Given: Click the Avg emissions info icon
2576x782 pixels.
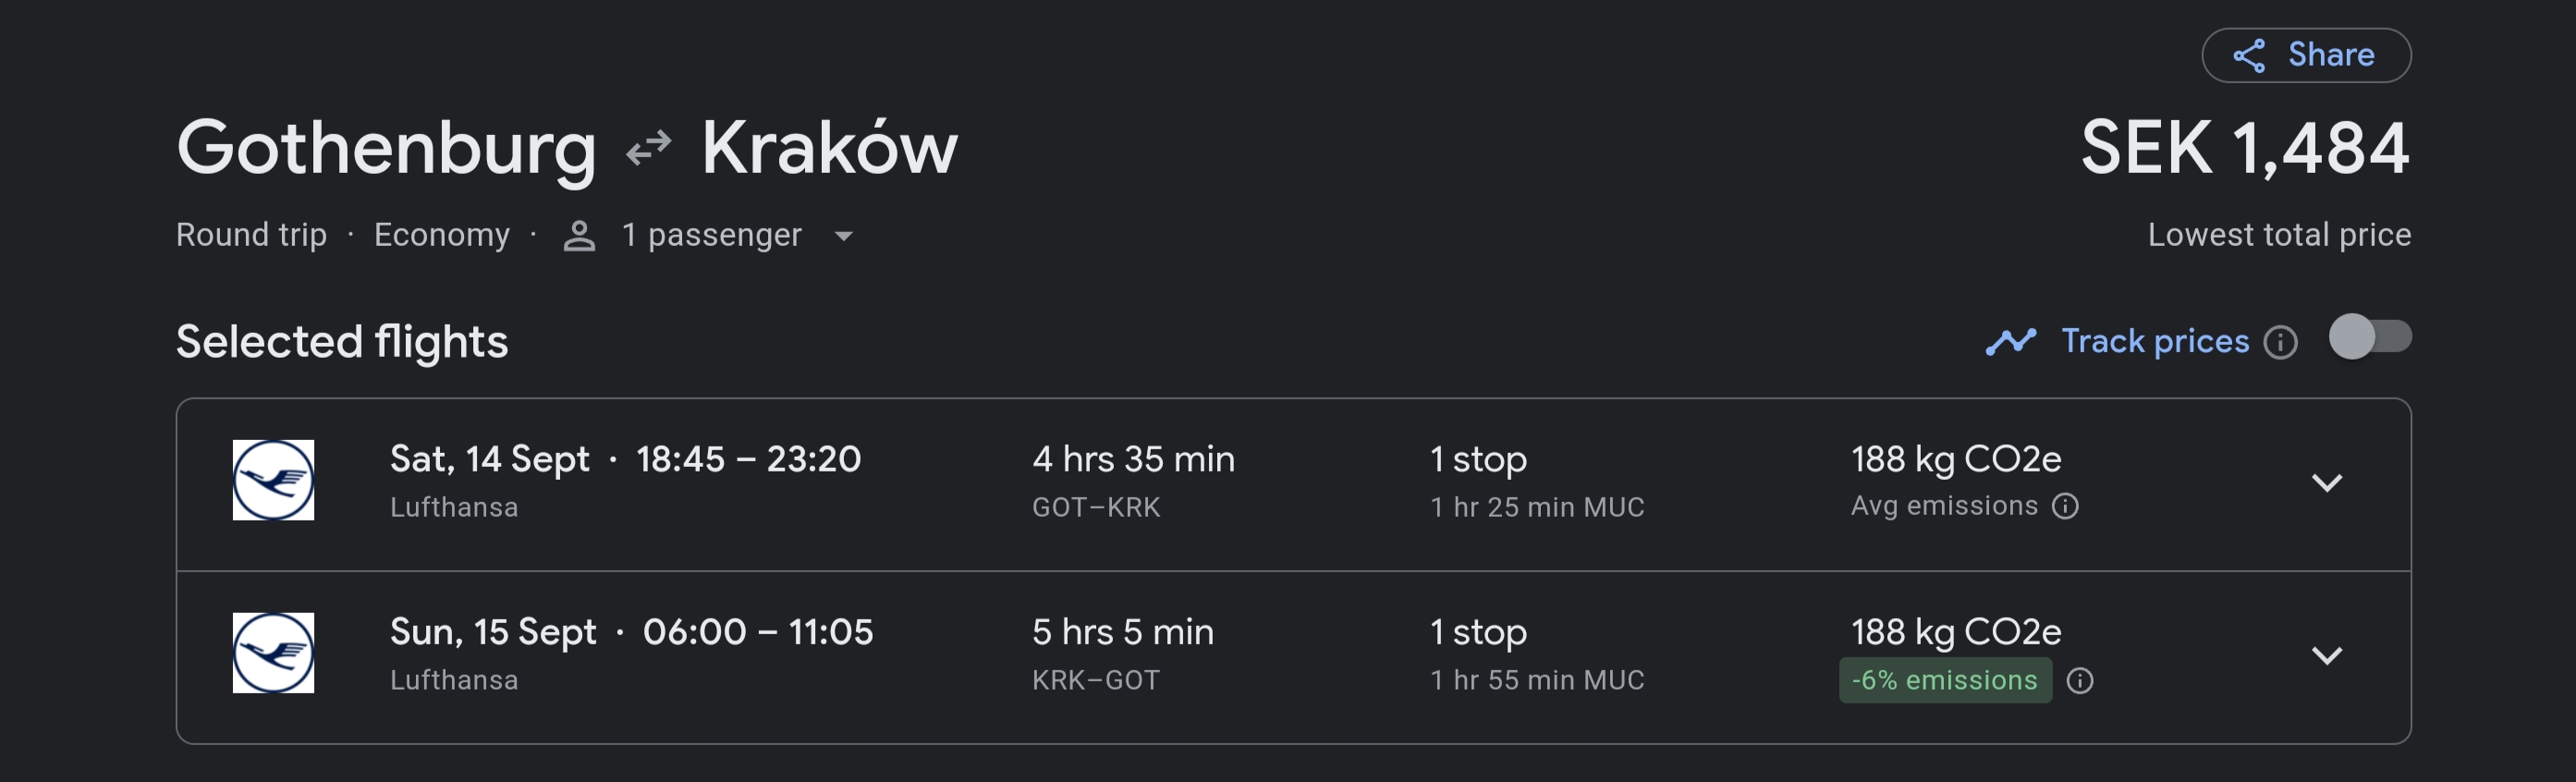Looking at the screenshot, I should point(2065,506).
